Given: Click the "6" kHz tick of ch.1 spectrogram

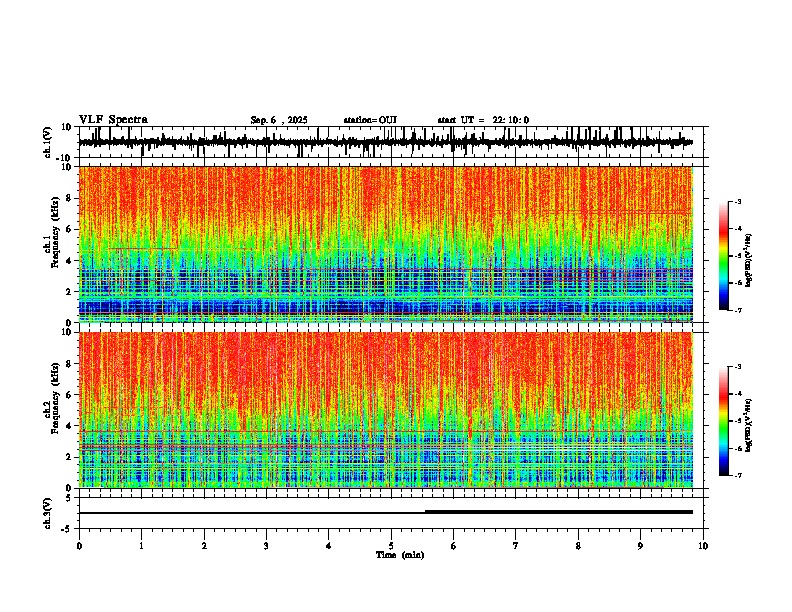Looking at the screenshot, I should pos(69,230).
